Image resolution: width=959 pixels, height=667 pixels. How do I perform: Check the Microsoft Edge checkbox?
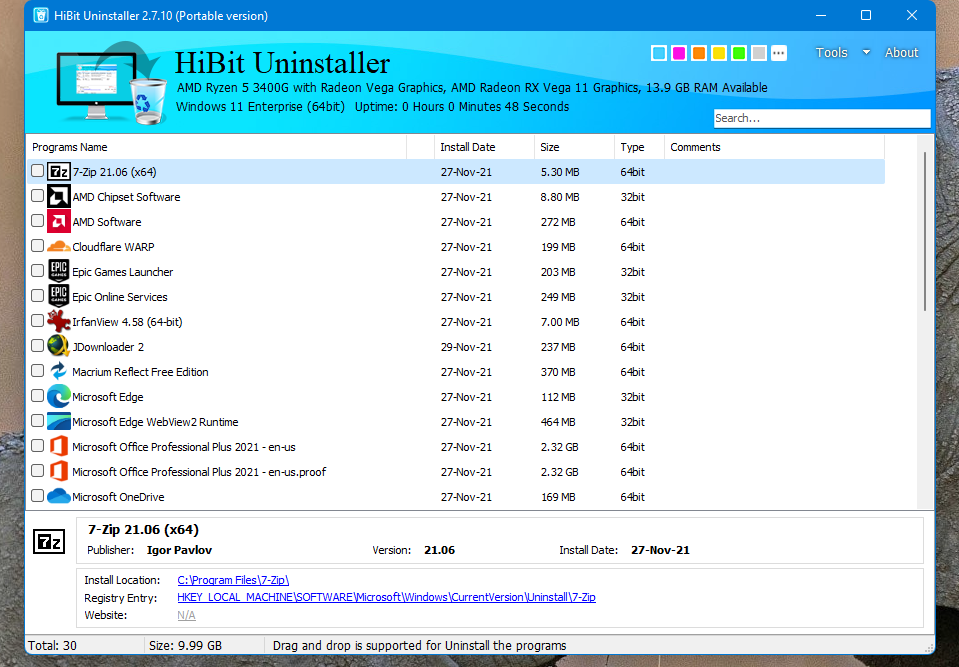[x=37, y=396]
